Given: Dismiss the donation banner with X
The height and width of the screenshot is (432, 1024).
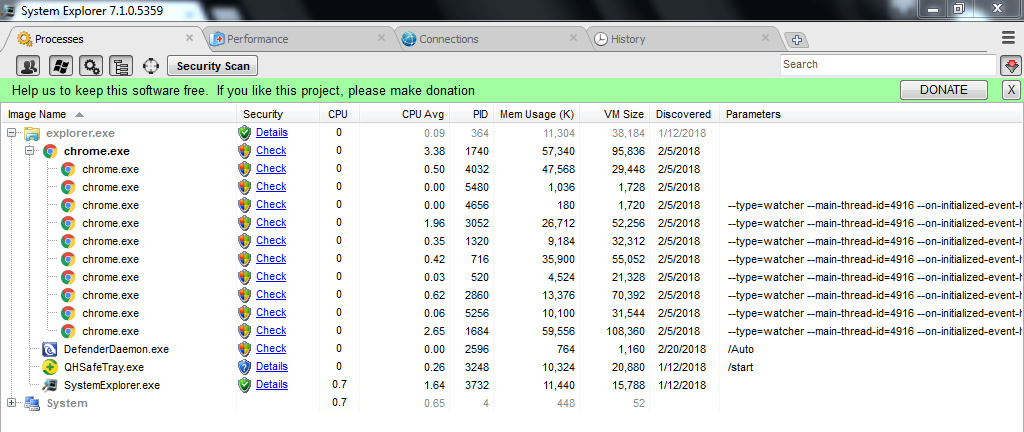Looking at the screenshot, I should pyautogui.click(x=1011, y=90).
